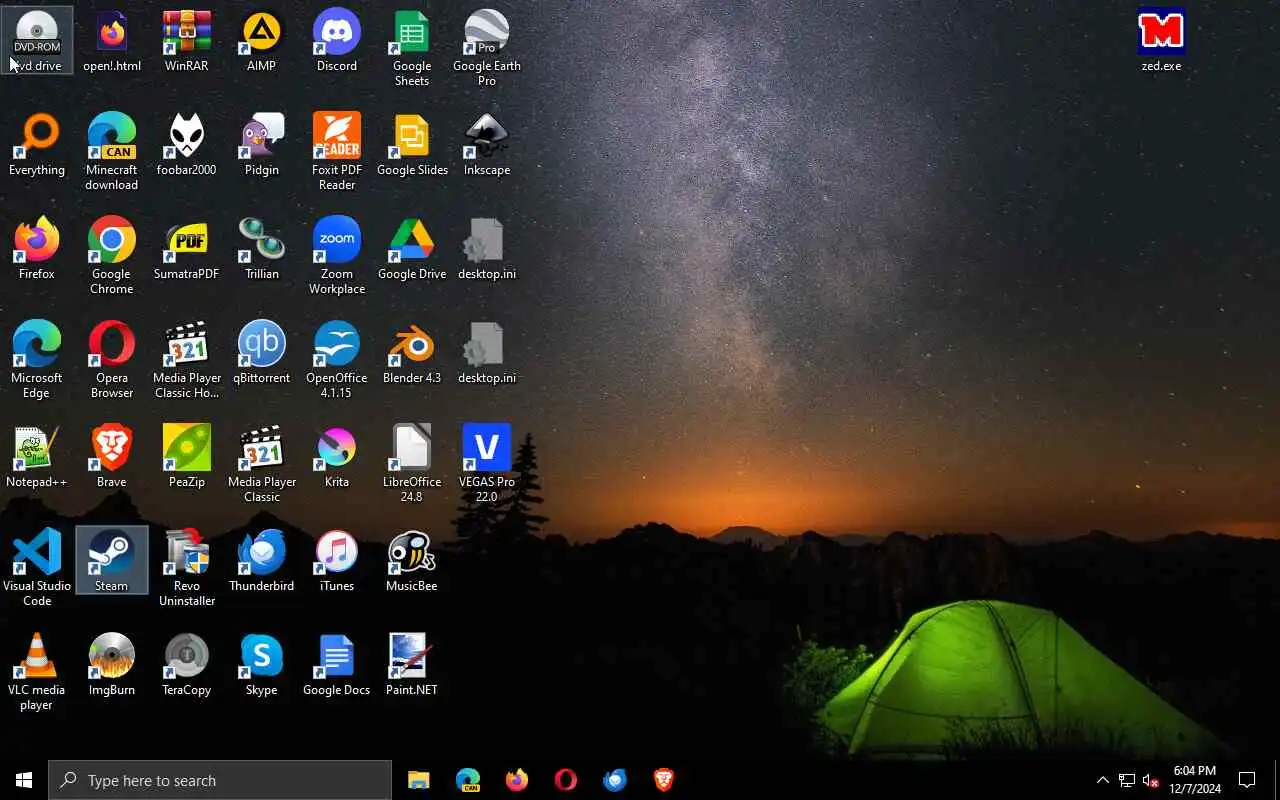Launch Edge Canary from the taskbar

(x=467, y=780)
